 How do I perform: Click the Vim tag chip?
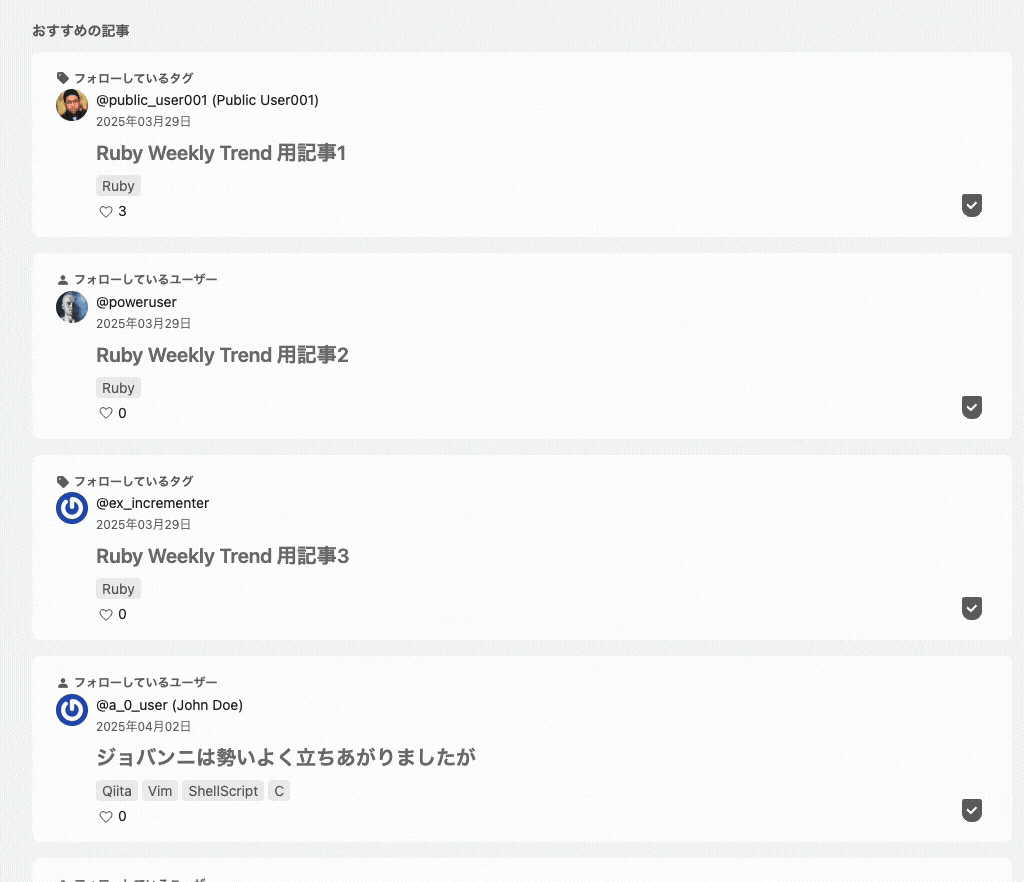pyautogui.click(x=160, y=790)
